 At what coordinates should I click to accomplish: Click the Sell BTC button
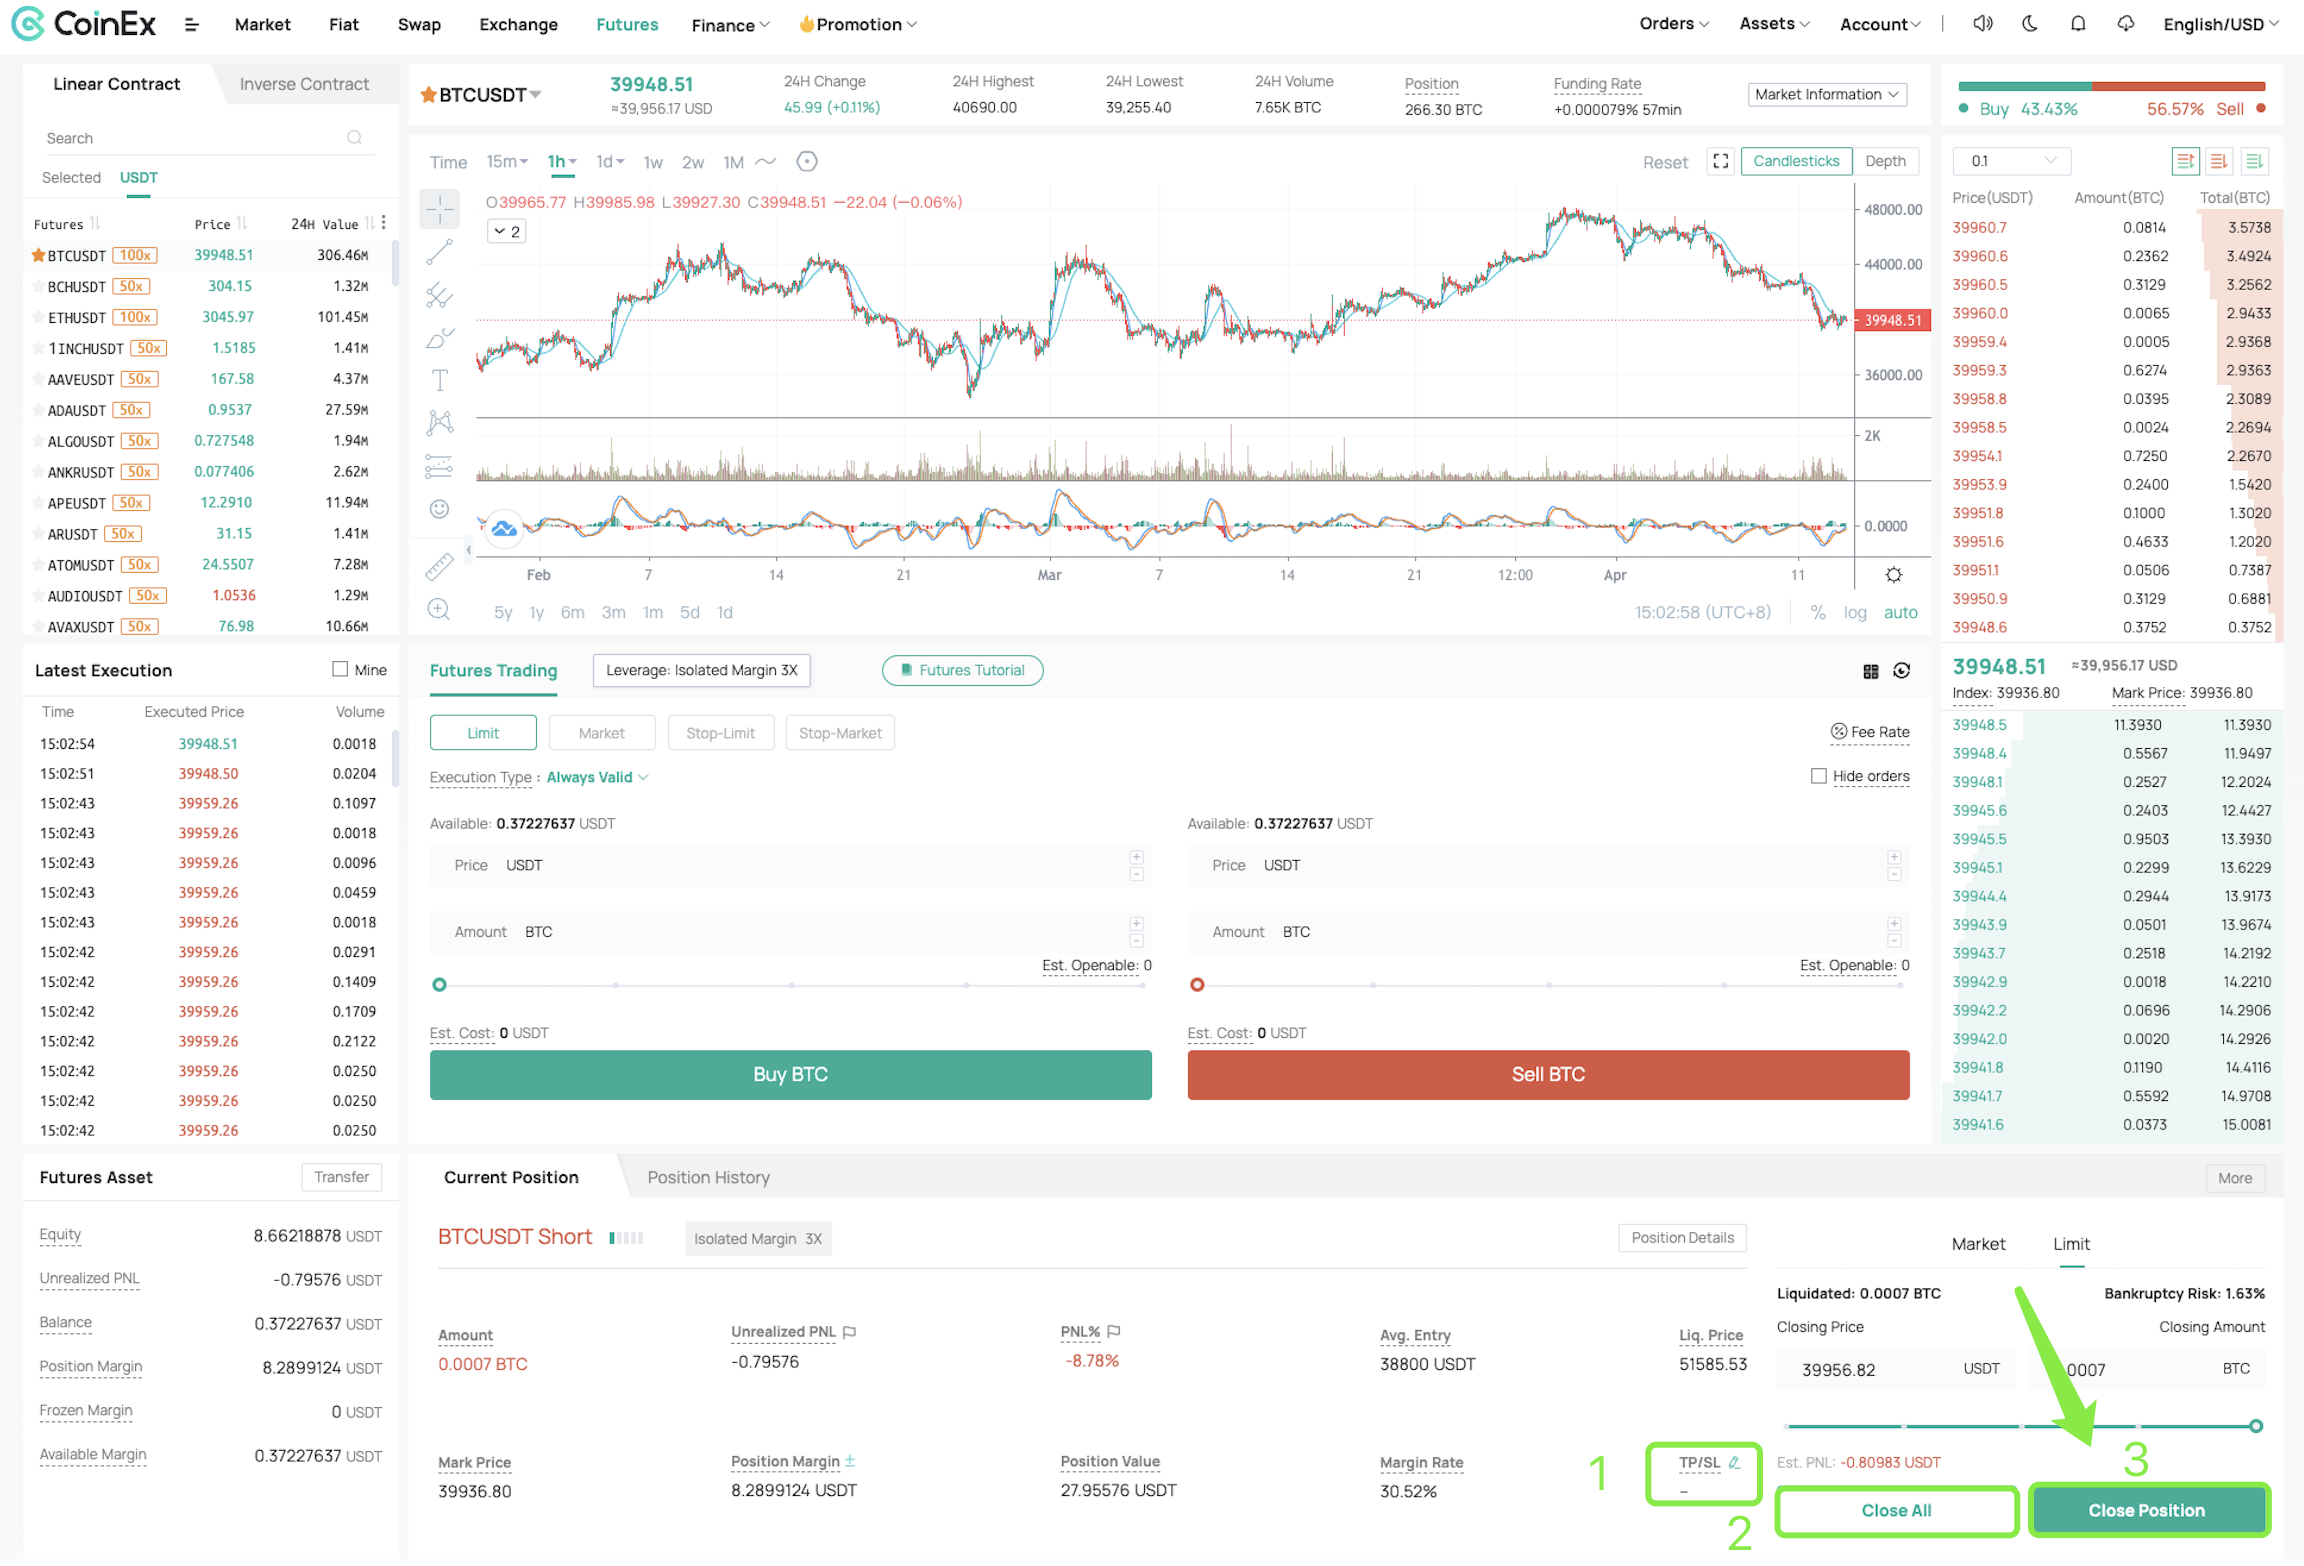(x=1547, y=1075)
